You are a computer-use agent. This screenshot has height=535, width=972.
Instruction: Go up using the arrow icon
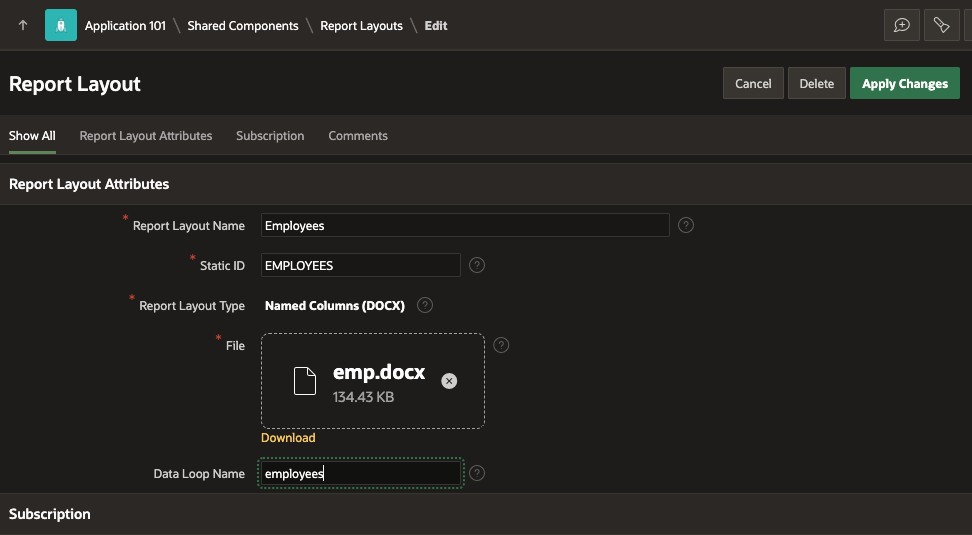pos(23,25)
